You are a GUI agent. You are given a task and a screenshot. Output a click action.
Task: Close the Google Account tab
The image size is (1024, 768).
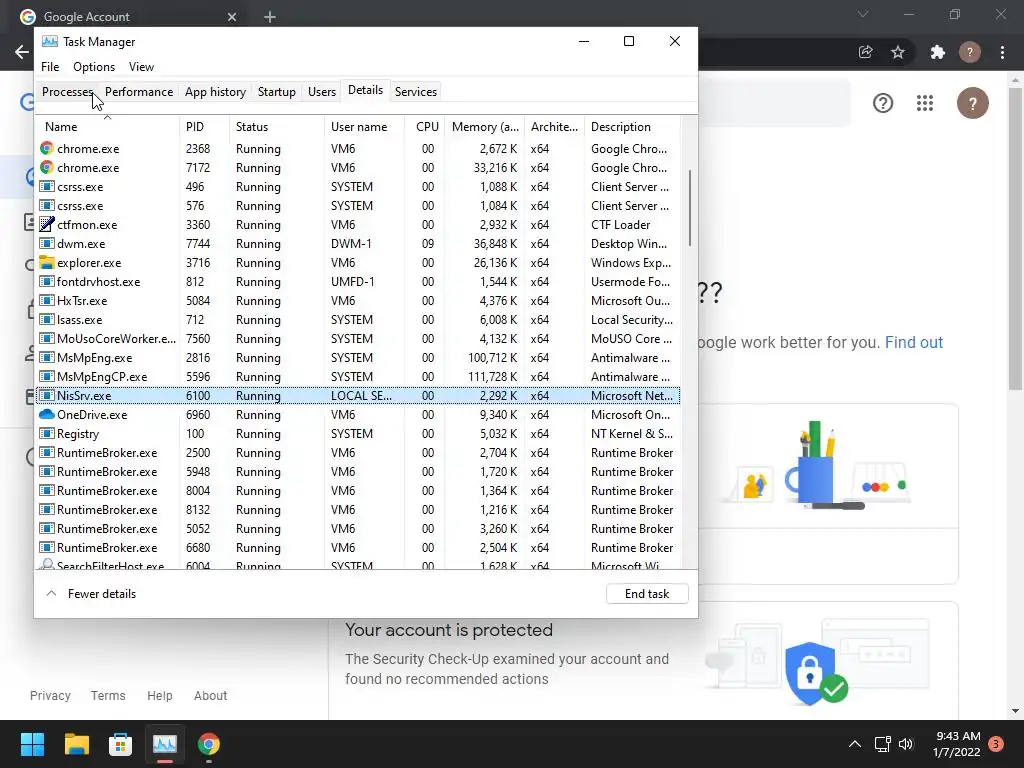(x=232, y=17)
